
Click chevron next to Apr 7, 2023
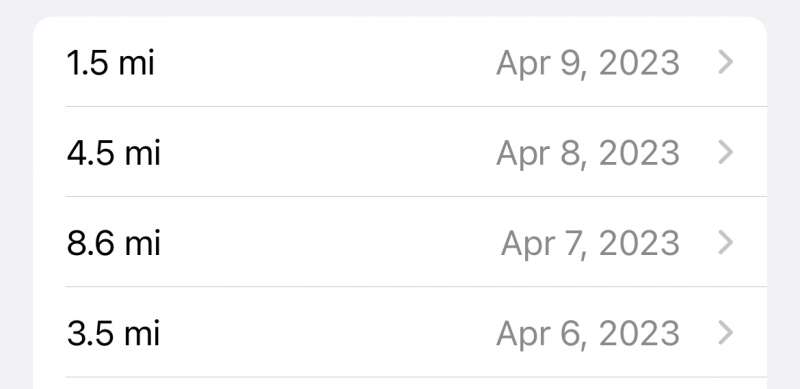tap(726, 242)
